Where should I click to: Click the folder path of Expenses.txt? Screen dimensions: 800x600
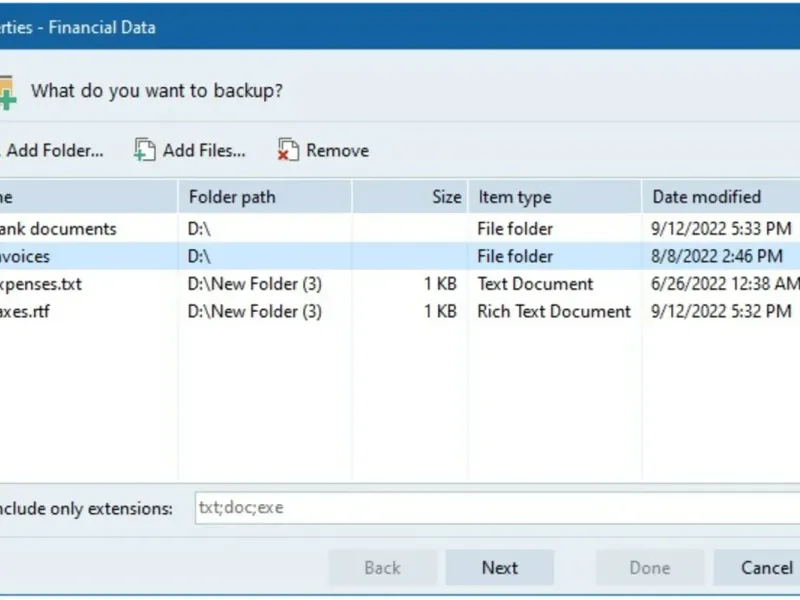pyautogui.click(x=255, y=284)
